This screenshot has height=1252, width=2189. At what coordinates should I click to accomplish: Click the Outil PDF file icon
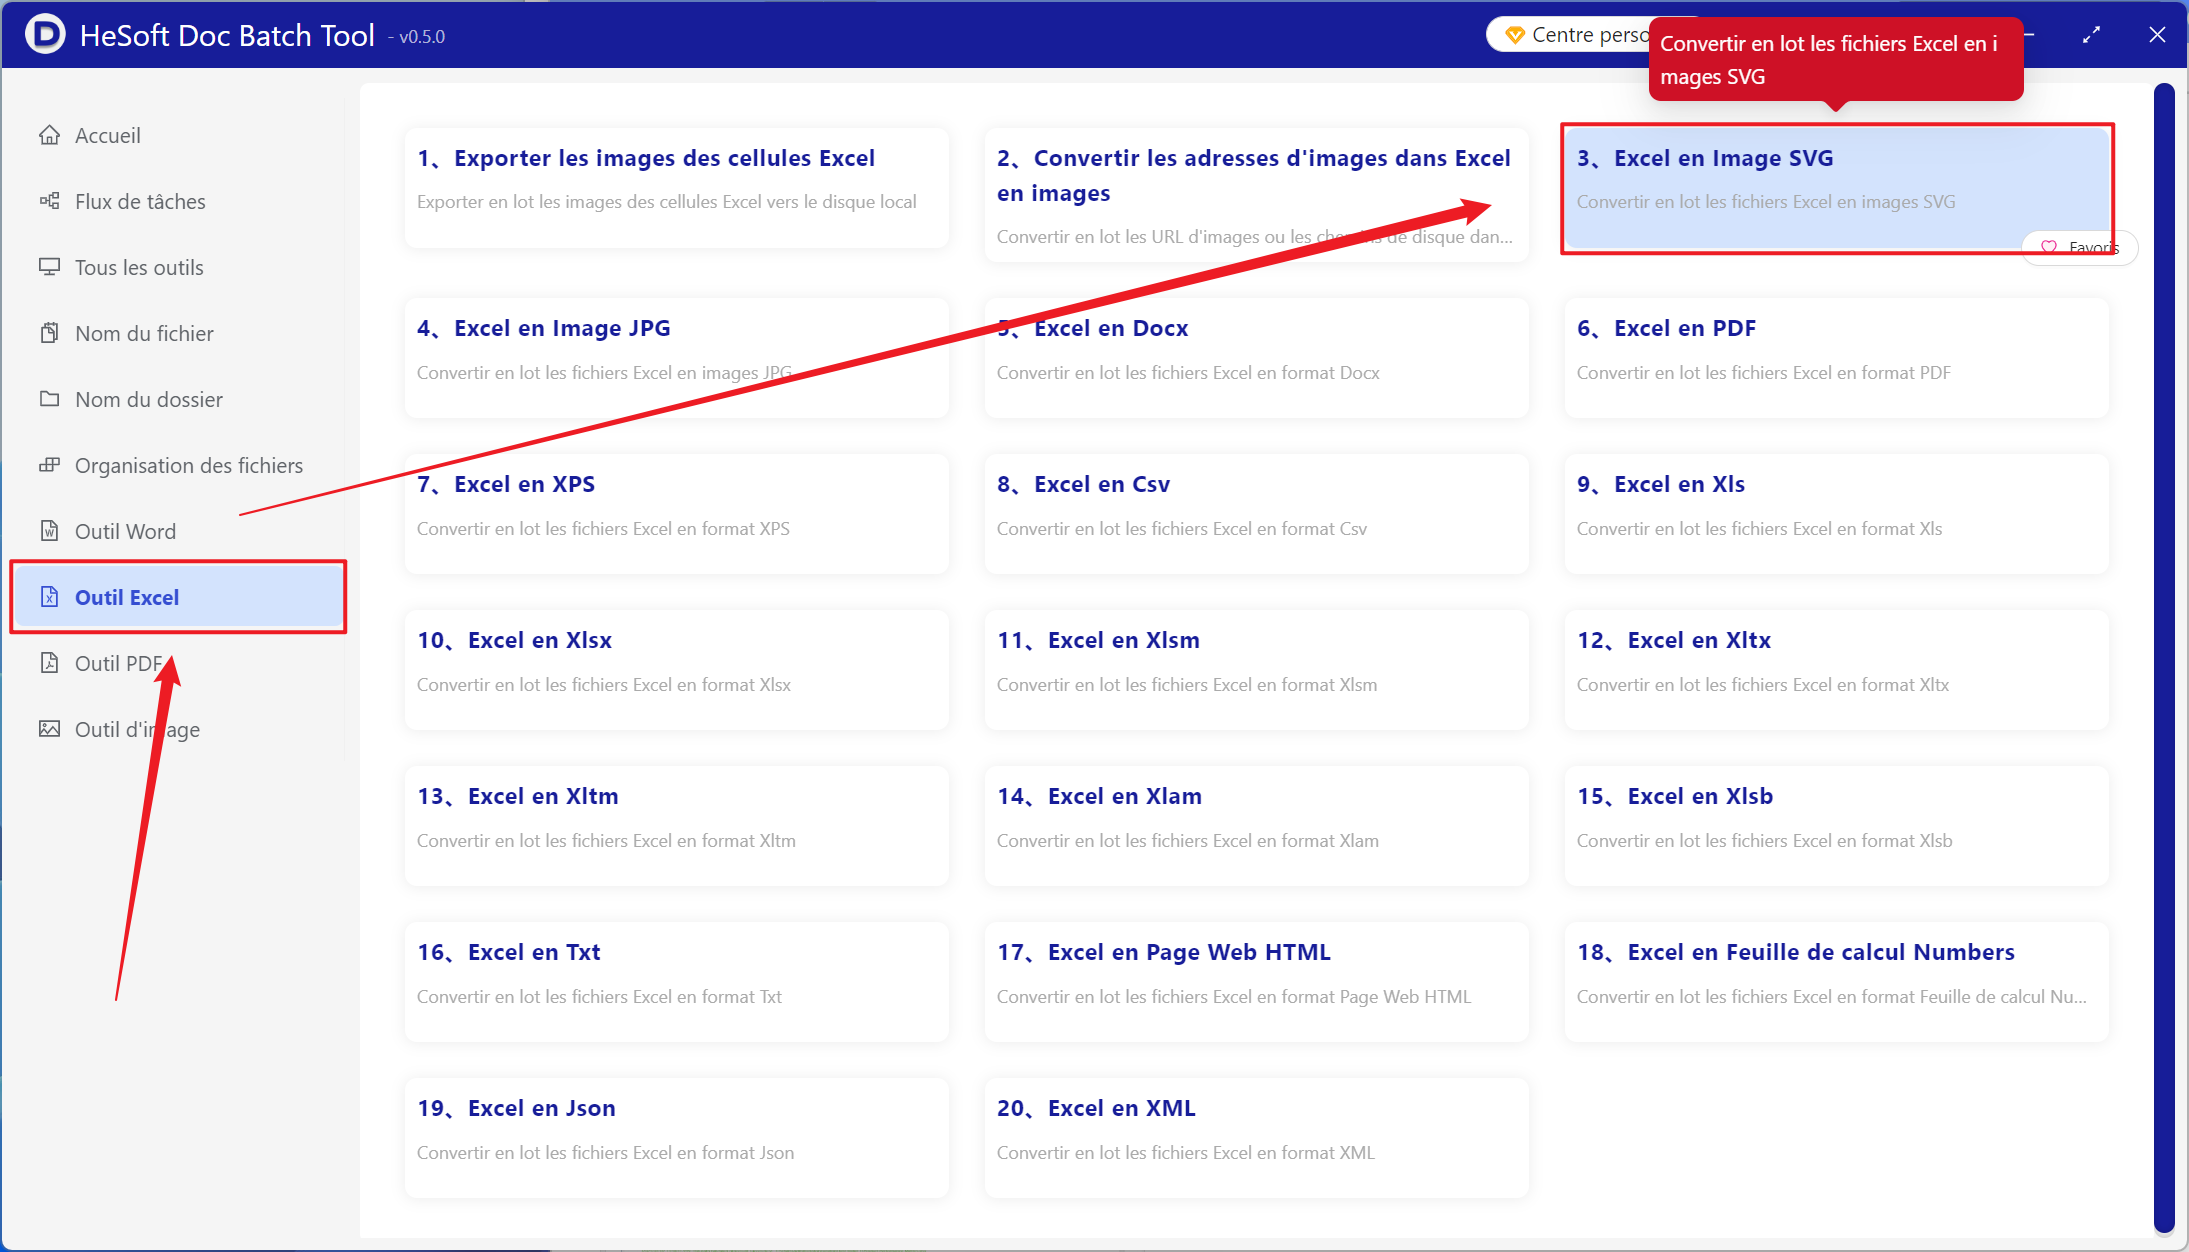tap(49, 663)
